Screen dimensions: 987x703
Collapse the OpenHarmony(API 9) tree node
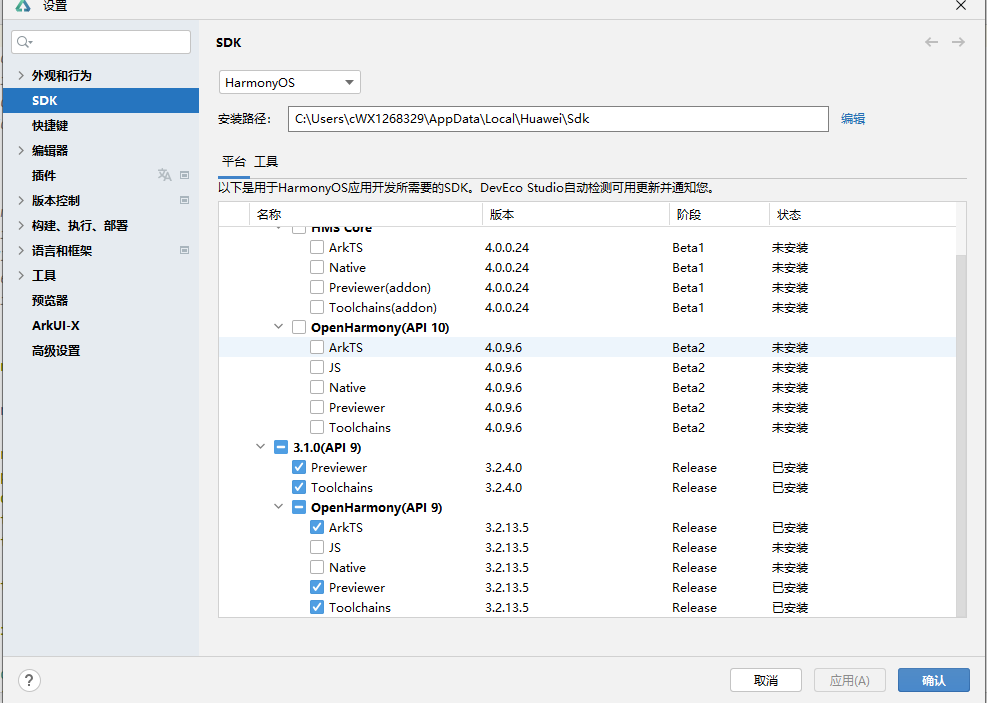click(x=278, y=507)
